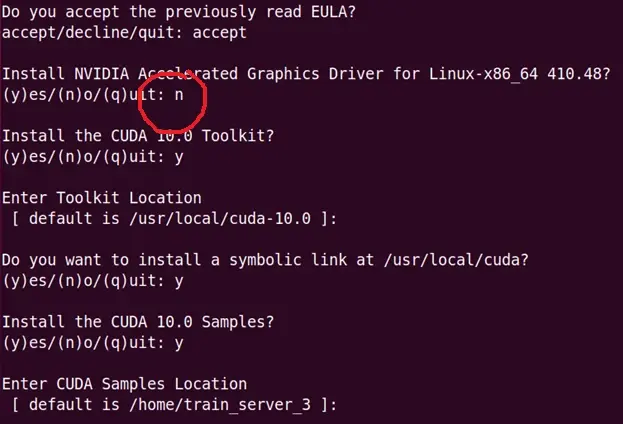Click the red-circled 'n' driver answer
The width and height of the screenshot is (623, 424).
point(179,95)
